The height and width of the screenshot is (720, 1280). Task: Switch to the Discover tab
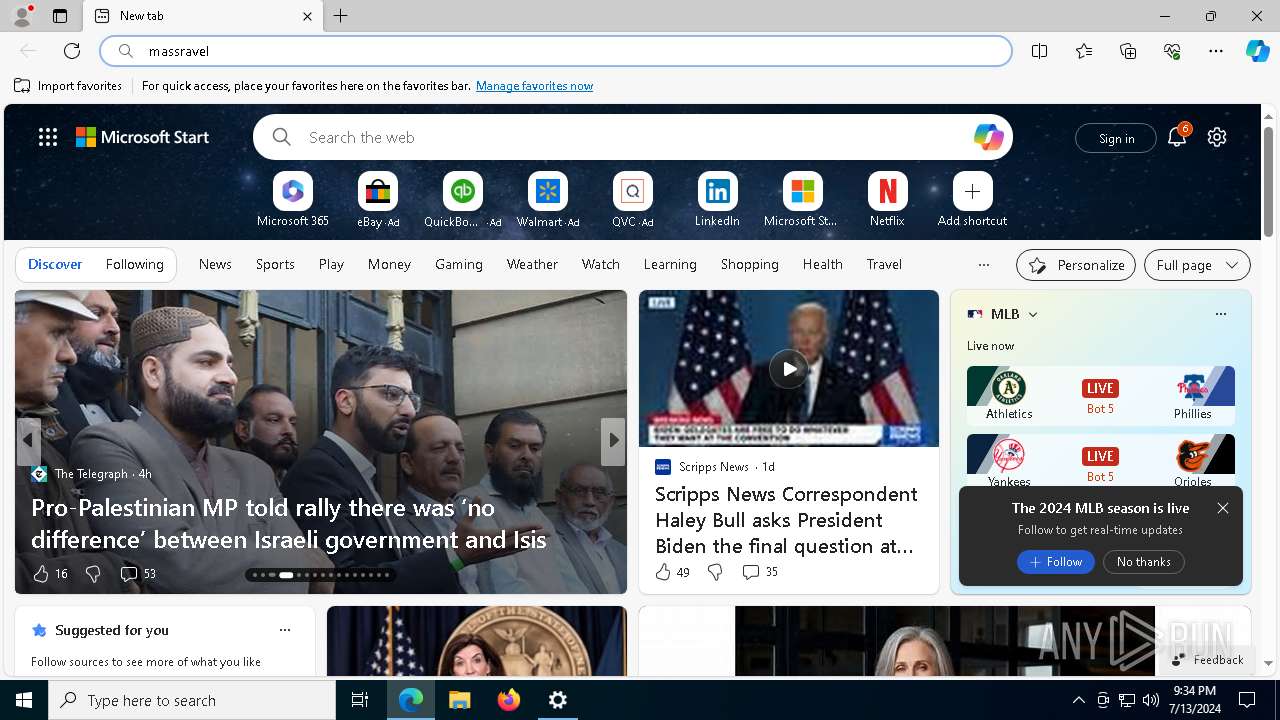[55, 264]
